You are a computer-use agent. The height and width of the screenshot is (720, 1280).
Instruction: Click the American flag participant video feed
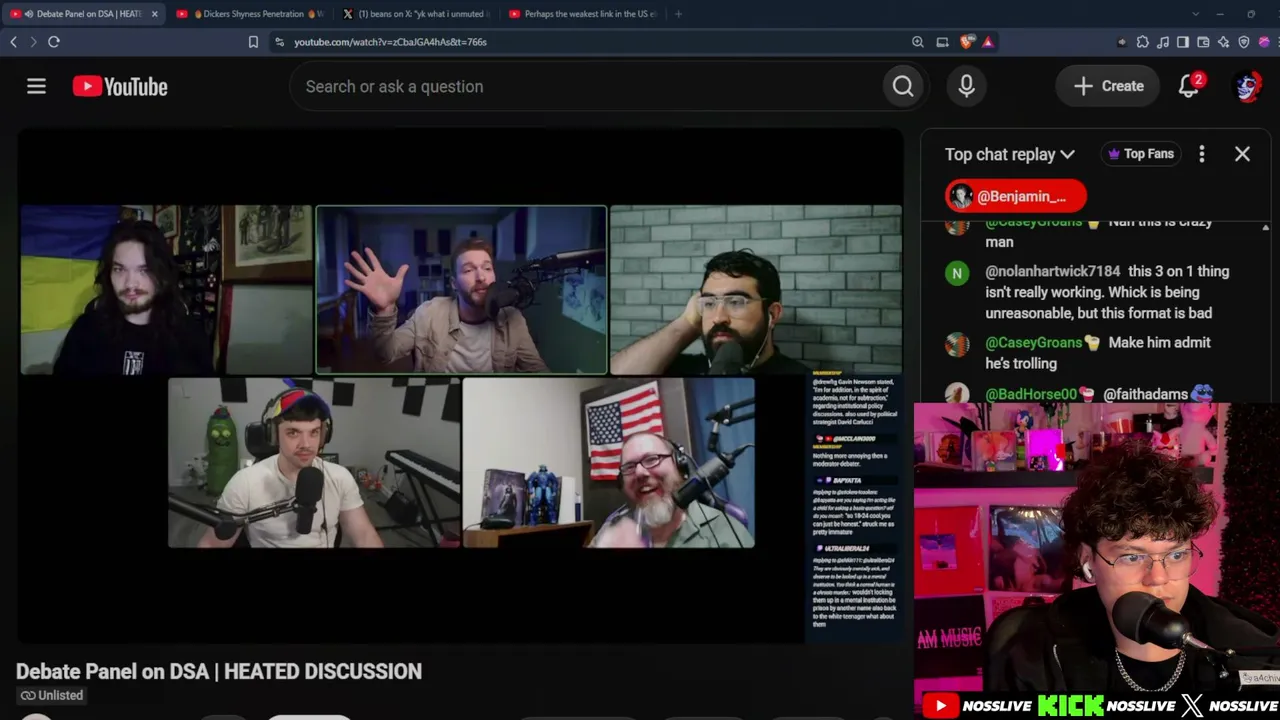(x=608, y=463)
